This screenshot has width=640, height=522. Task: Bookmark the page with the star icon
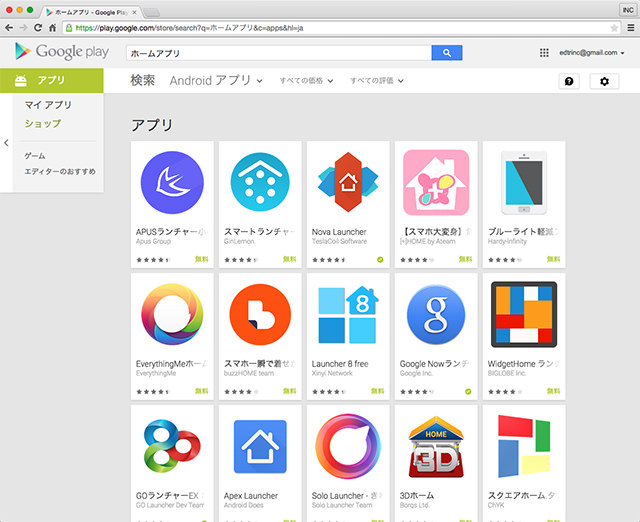614,28
